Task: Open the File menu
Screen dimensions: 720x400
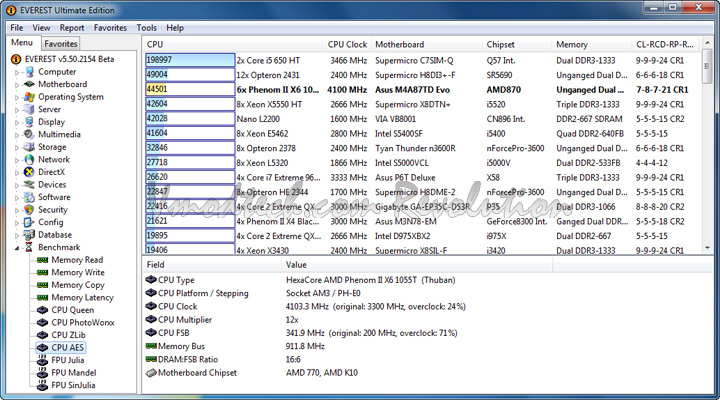Action: [x=17, y=28]
